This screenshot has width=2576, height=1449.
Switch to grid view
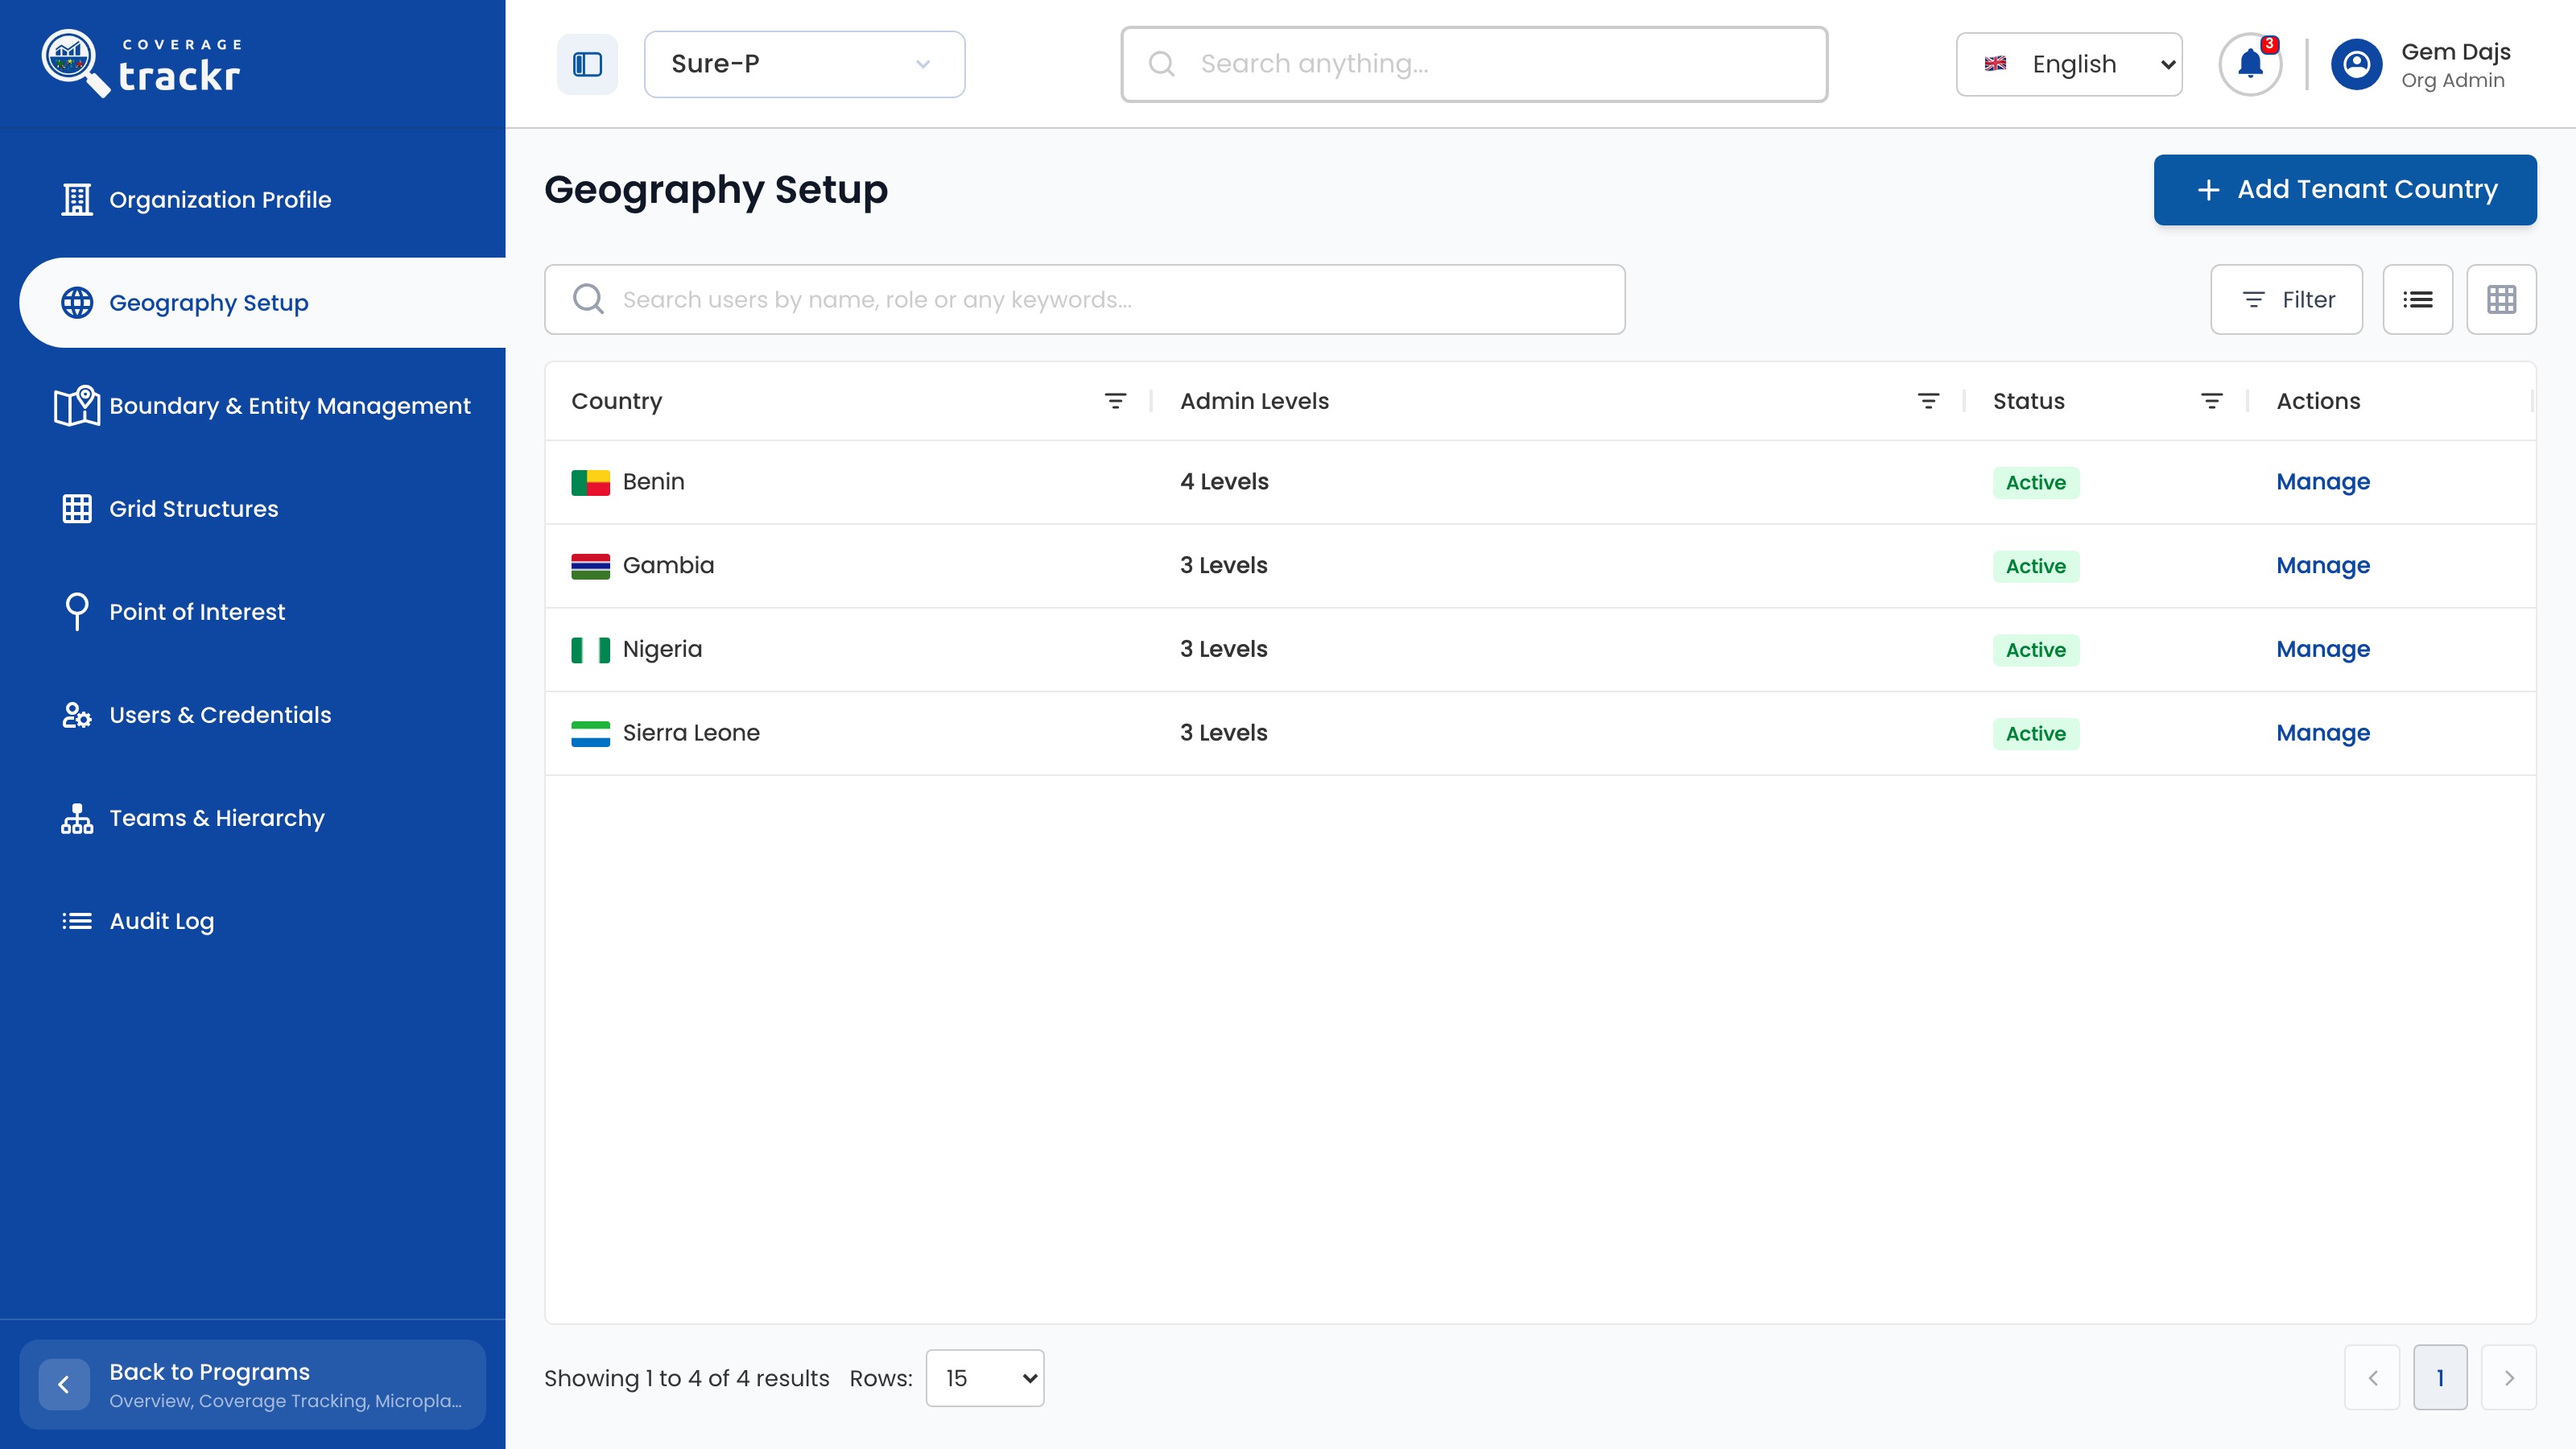2502,299
